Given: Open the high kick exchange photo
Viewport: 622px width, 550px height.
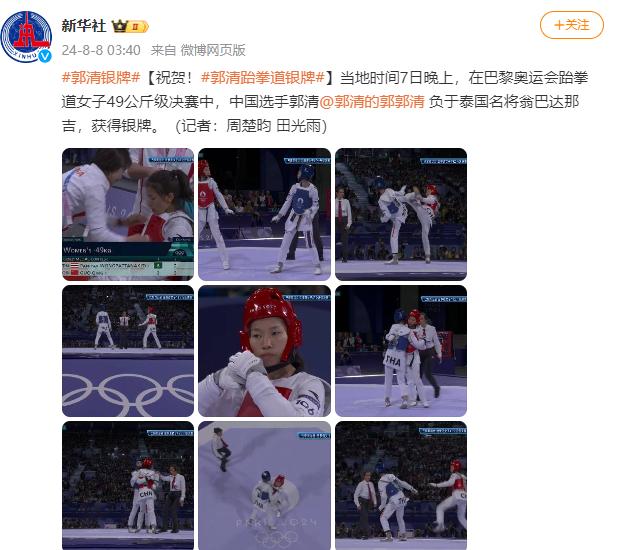Looking at the screenshot, I should [x=401, y=214].
